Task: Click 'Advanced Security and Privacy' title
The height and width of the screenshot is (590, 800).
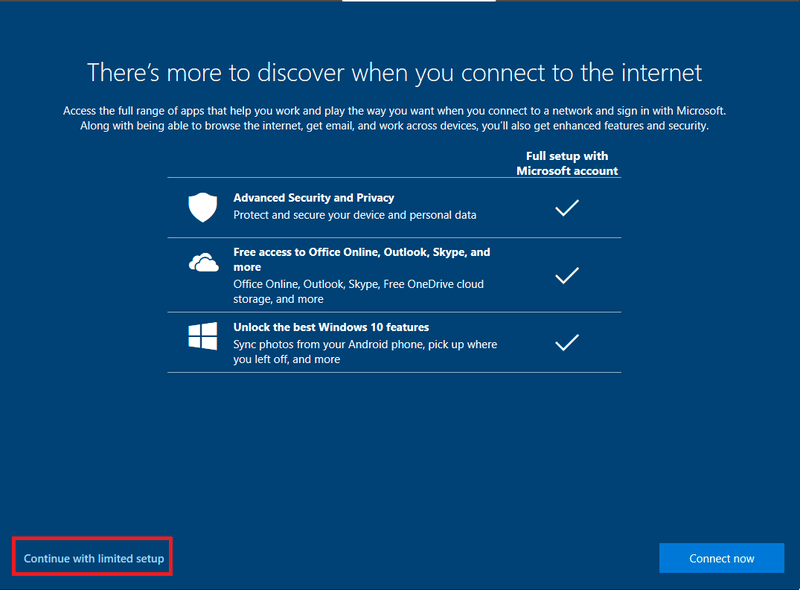Action: coord(314,198)
